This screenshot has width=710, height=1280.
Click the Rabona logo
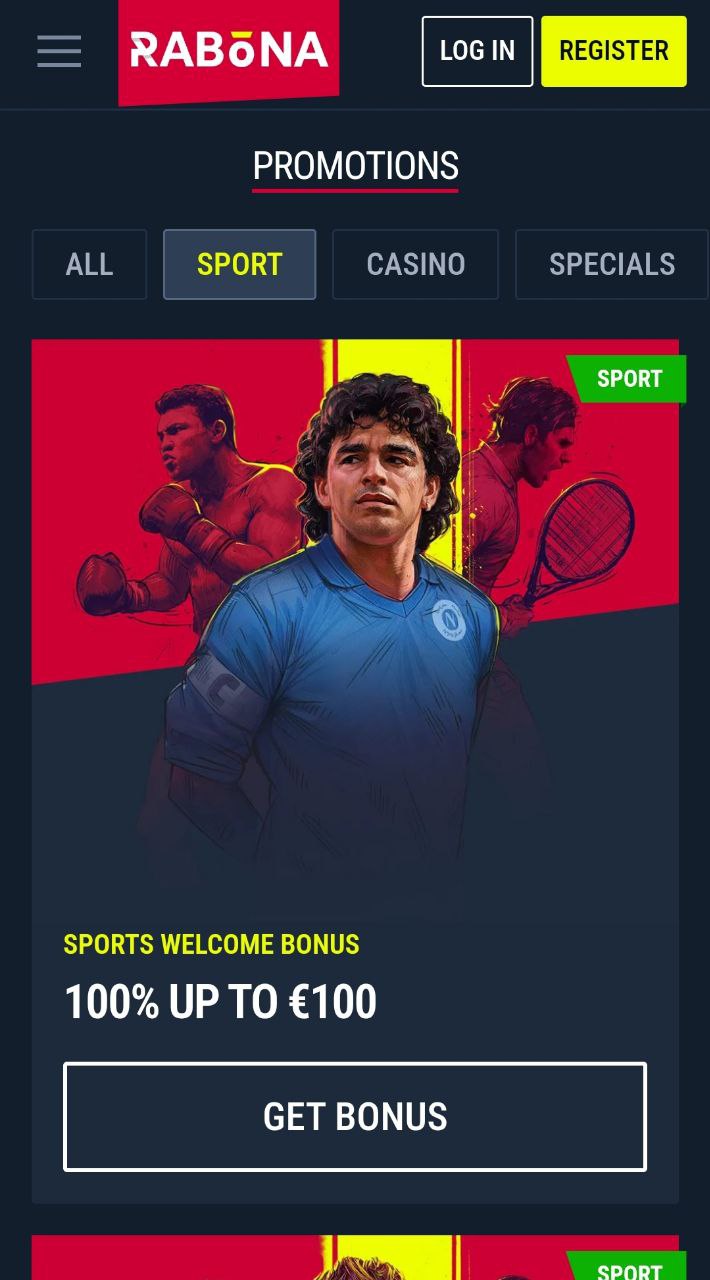coord(229,51)
